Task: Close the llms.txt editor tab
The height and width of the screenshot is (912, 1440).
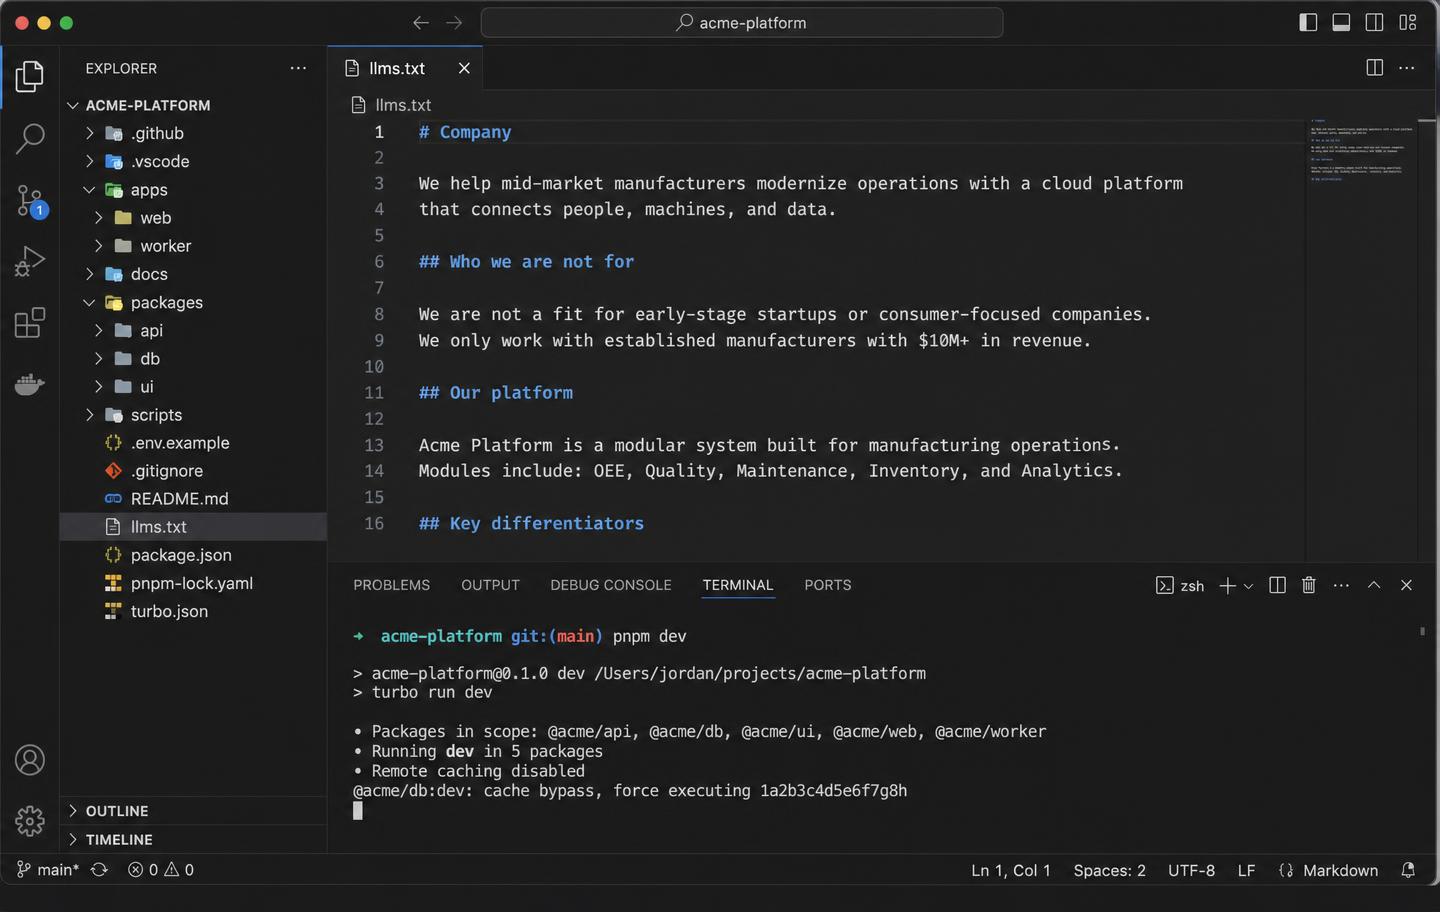Action: 464,68
